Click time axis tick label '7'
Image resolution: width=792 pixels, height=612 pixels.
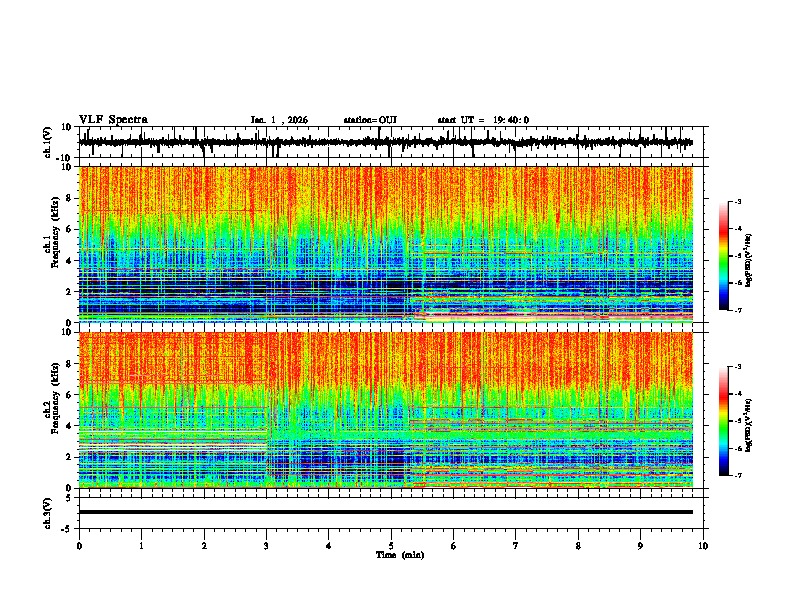click(516, 546)
